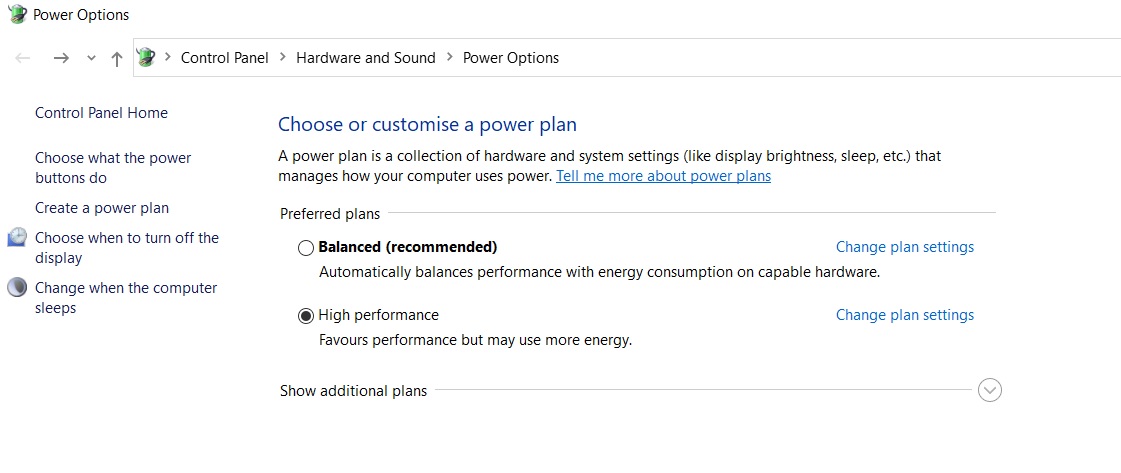Image resolution: width=1121 pixels, height=473 pixels.
Task: Expand the chevron after Control Panel breadcrumb
Action: (283, 58)
